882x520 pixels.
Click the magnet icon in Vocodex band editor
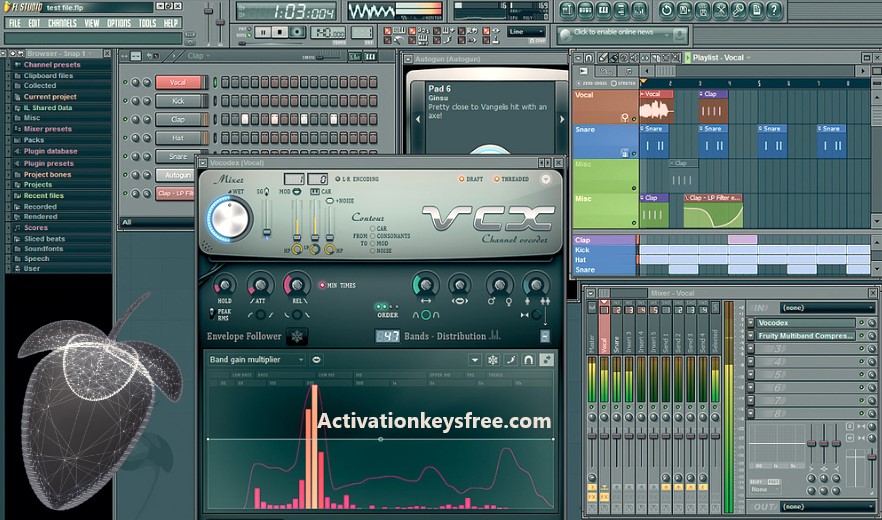click(x=528, y=360)
